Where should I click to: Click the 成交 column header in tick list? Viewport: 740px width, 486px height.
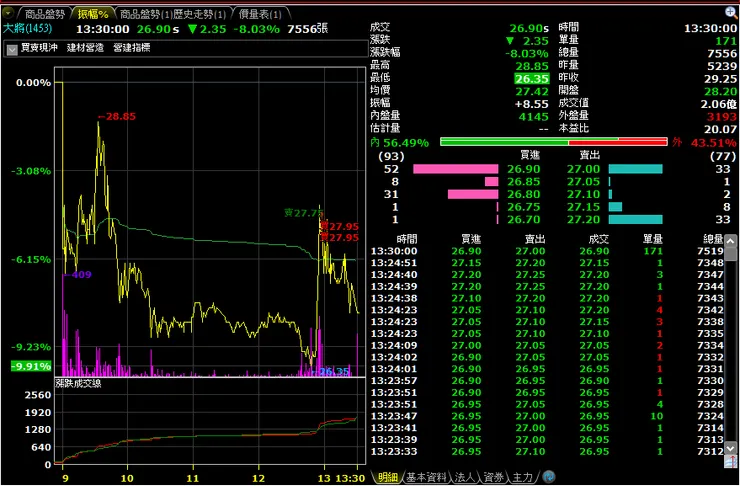point(598,239)
